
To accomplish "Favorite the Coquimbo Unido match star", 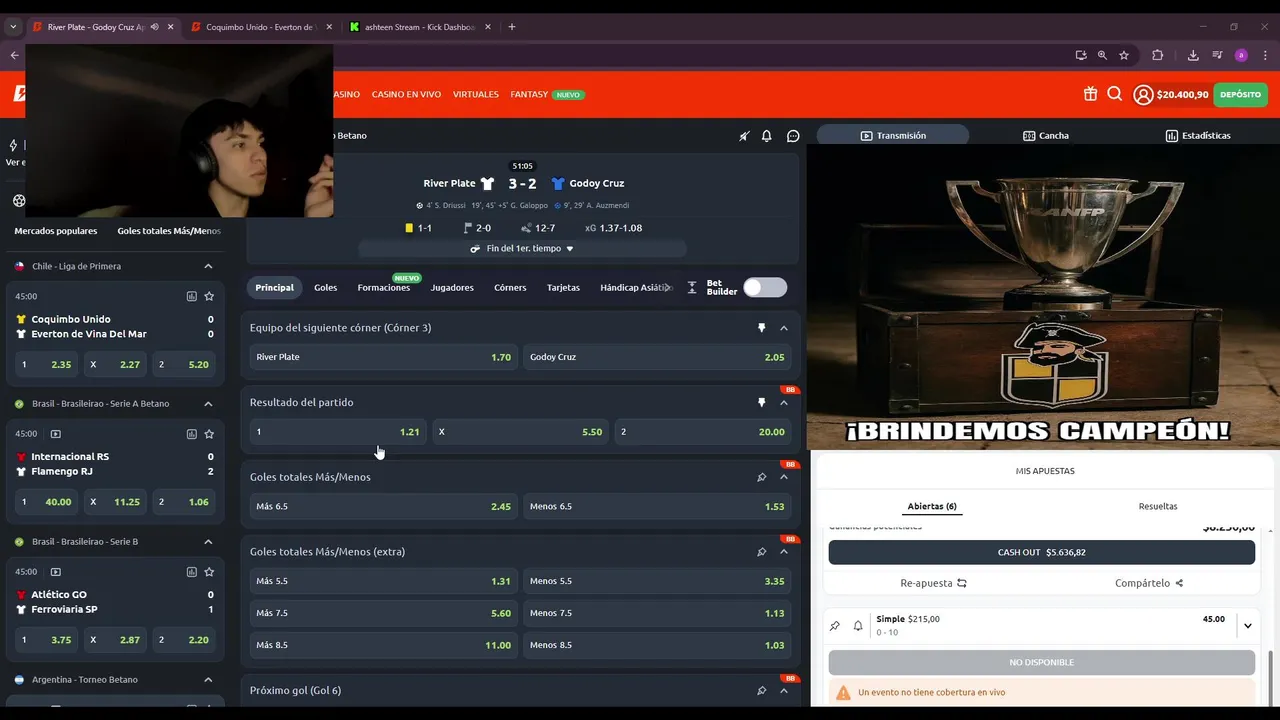I will point(209,296).
